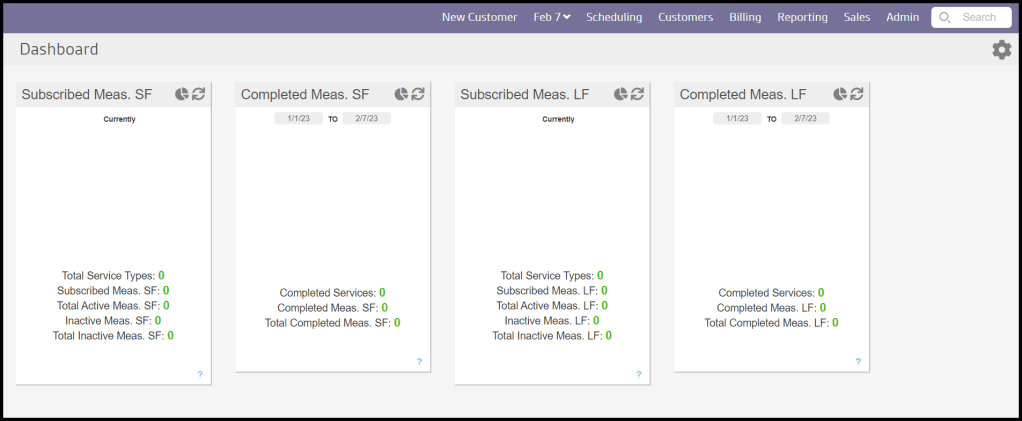This screenshot has height=421, width=1022.
Task: Click the Search input field
Action: [978, 17]
